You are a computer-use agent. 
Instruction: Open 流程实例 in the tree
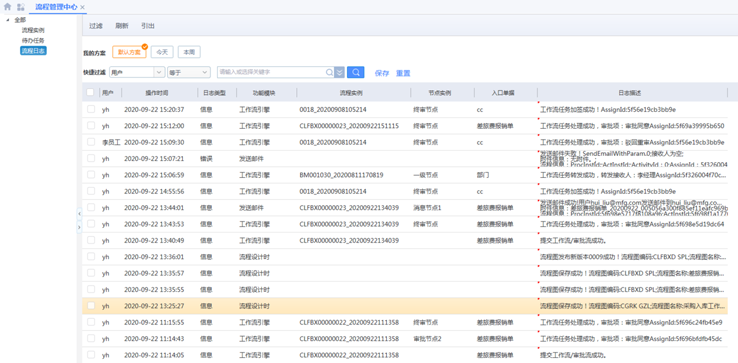click(x=33, y=31)
